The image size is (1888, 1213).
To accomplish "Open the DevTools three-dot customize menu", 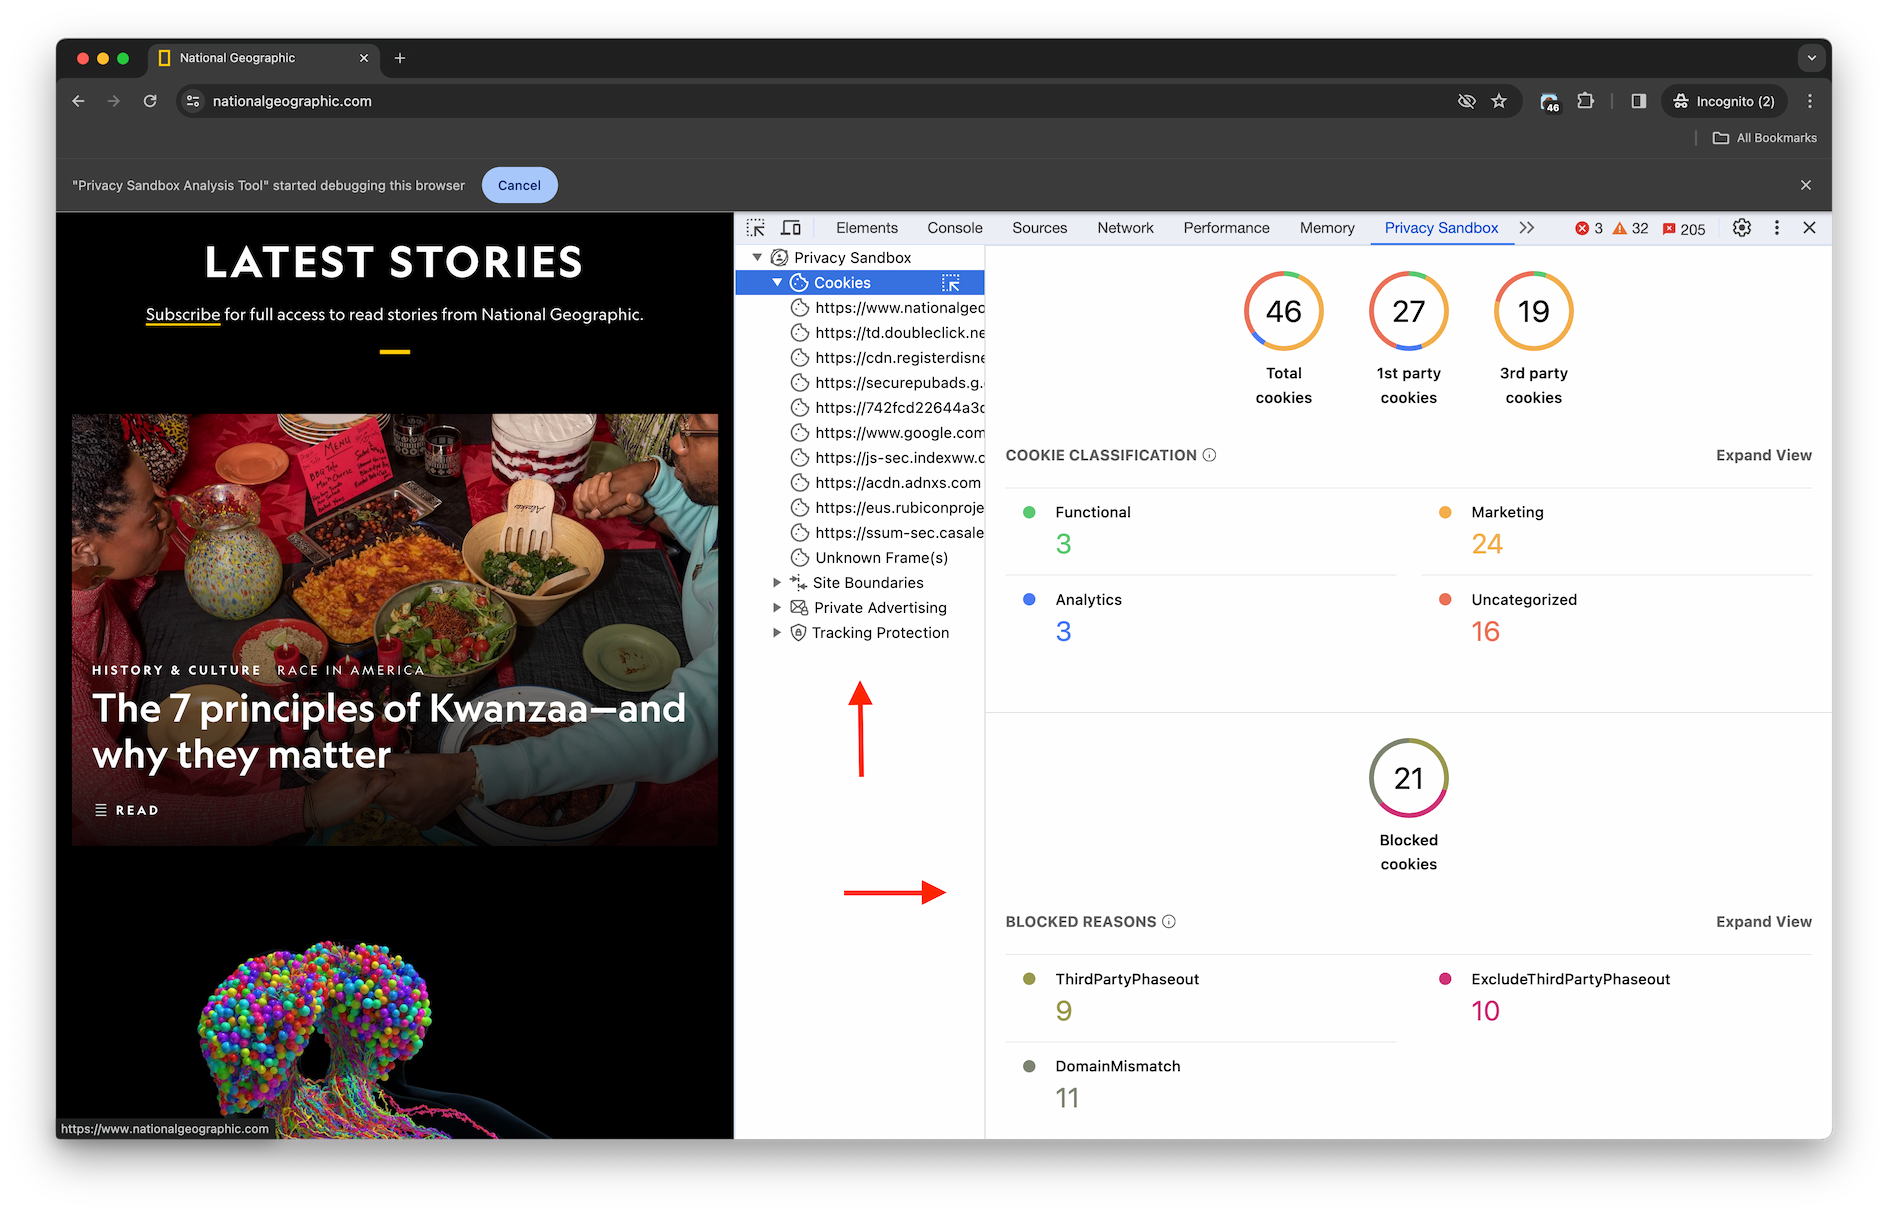I will coord(1776,228).
